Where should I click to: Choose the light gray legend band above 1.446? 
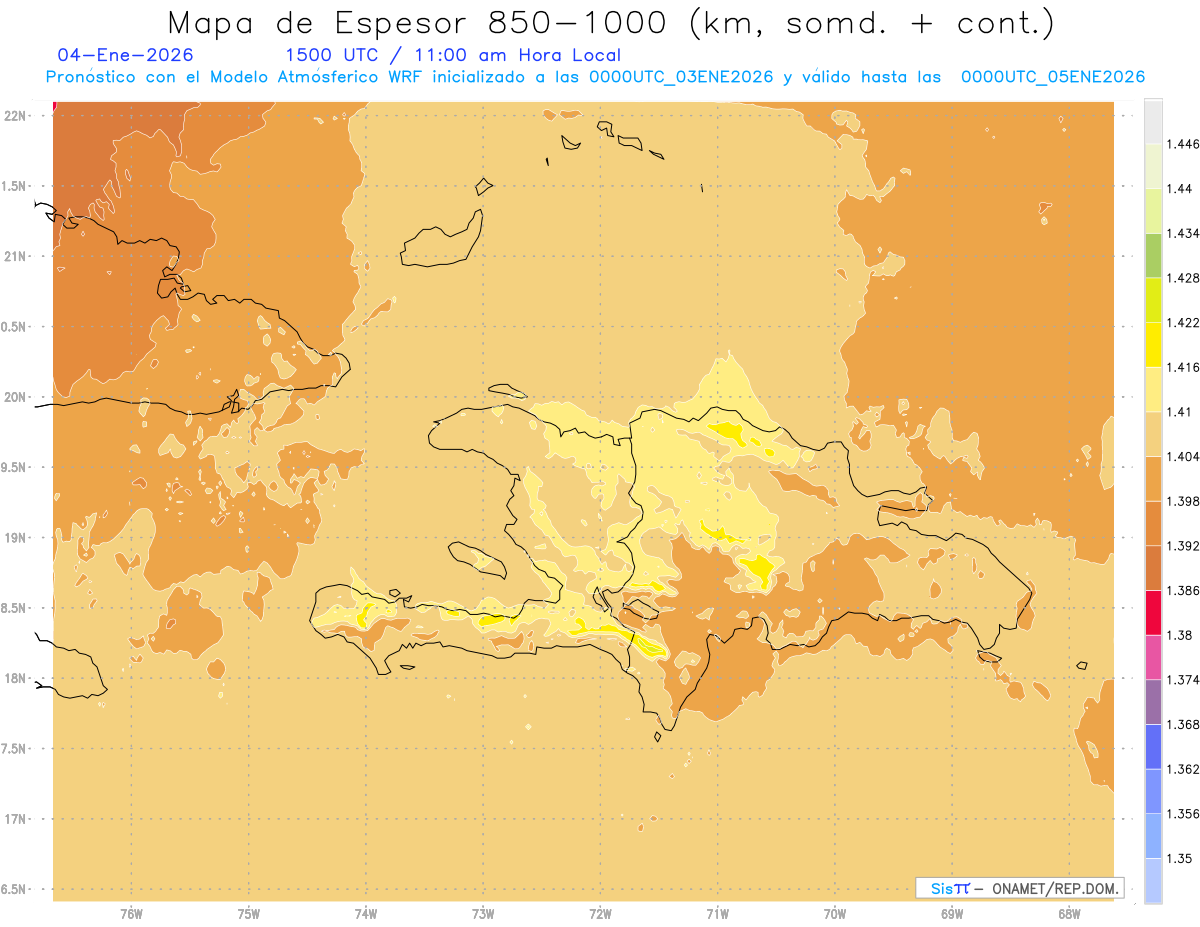point(1153,121)
